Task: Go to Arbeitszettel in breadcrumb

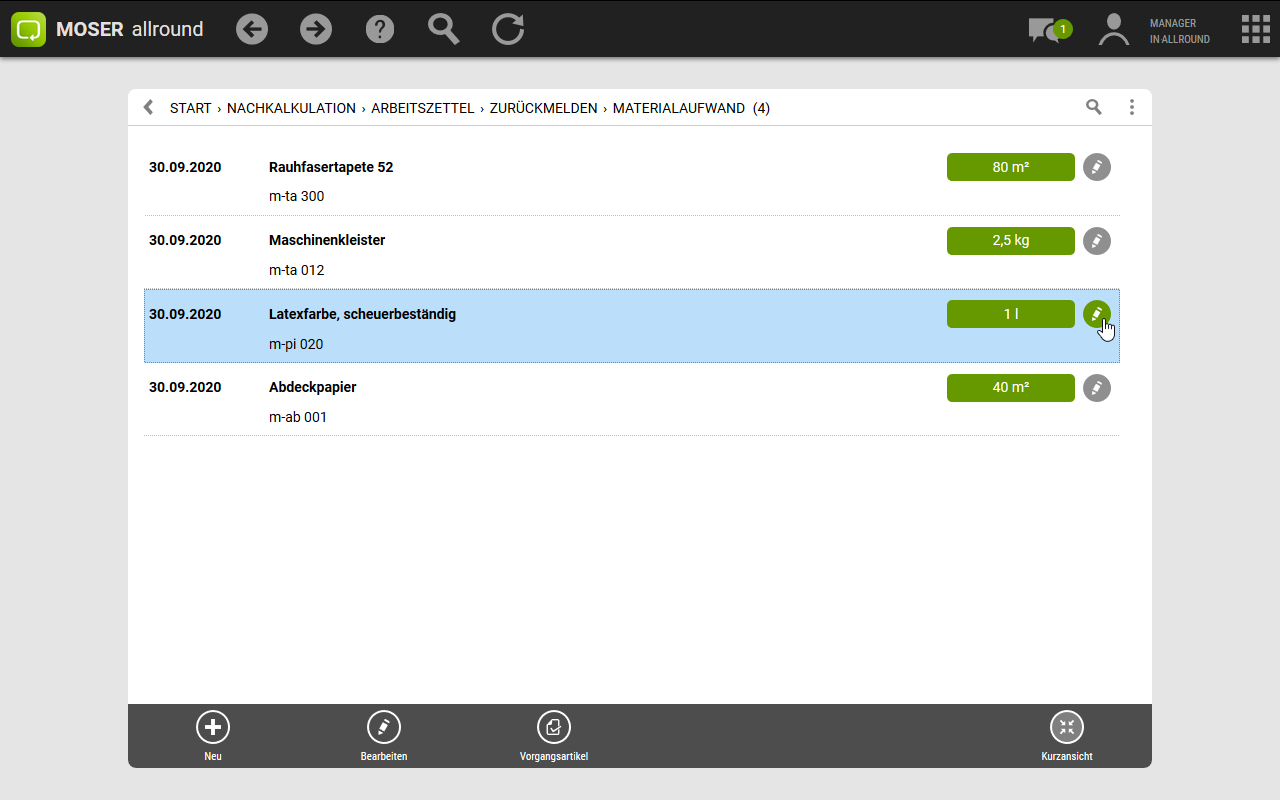Action: click(x=422, y=108)
